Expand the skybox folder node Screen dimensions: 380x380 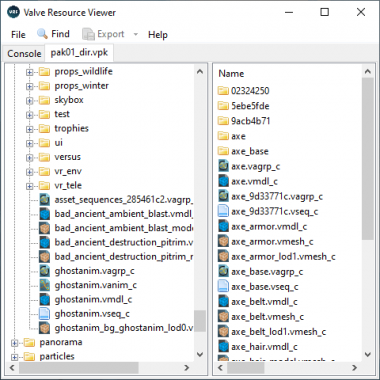tap(30, 100)
